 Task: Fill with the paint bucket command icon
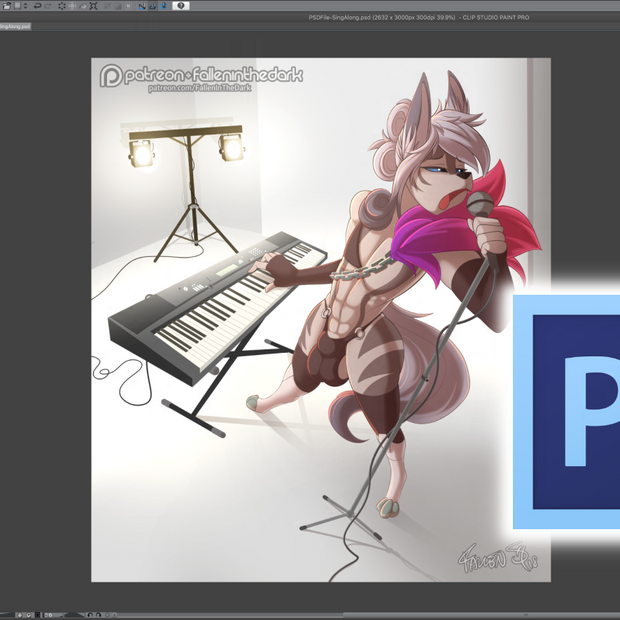click(x=83, y=6)
